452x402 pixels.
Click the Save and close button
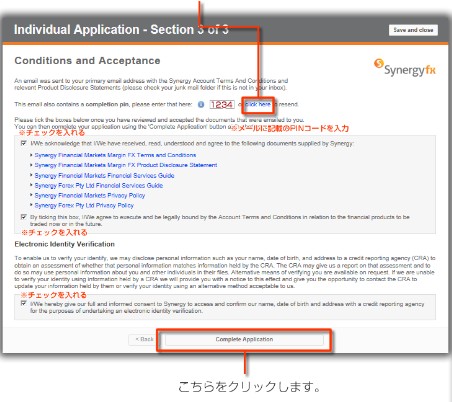(x=413, y=30)
